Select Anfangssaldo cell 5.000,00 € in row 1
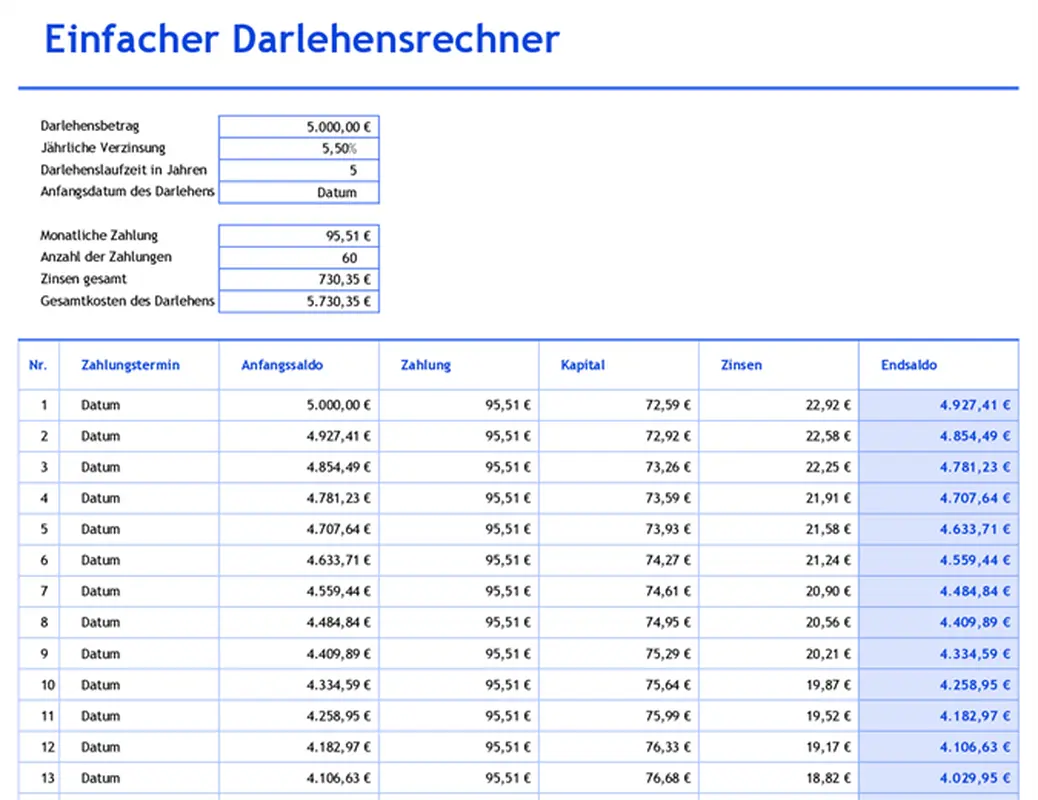This screenshot has width=1038, height=800. click(x=299, y=405)
